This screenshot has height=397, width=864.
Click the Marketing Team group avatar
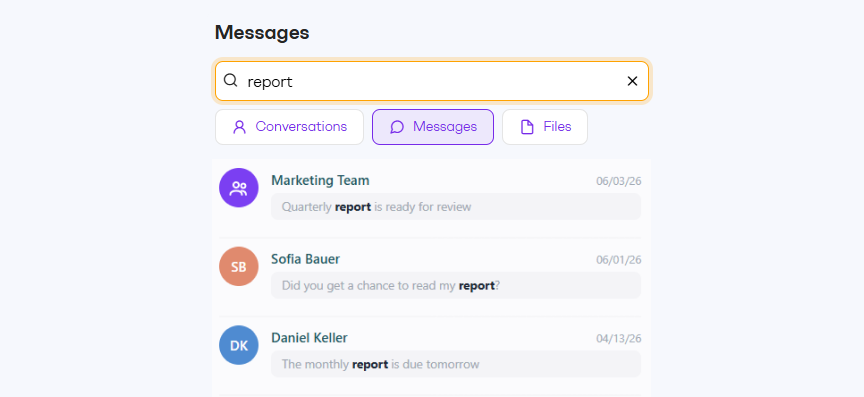click(239, 188)
